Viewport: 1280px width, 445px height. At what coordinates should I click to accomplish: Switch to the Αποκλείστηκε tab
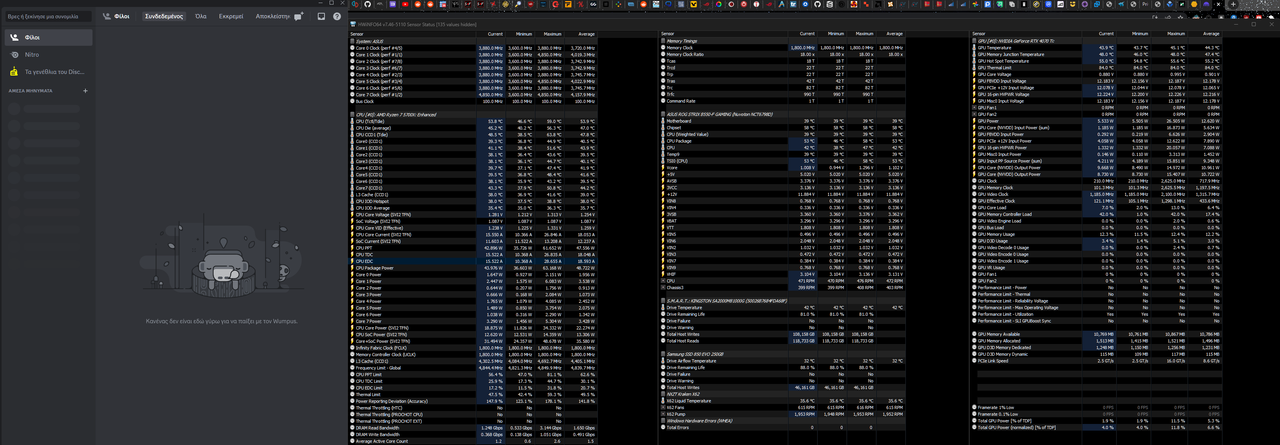tap(273, 17)
